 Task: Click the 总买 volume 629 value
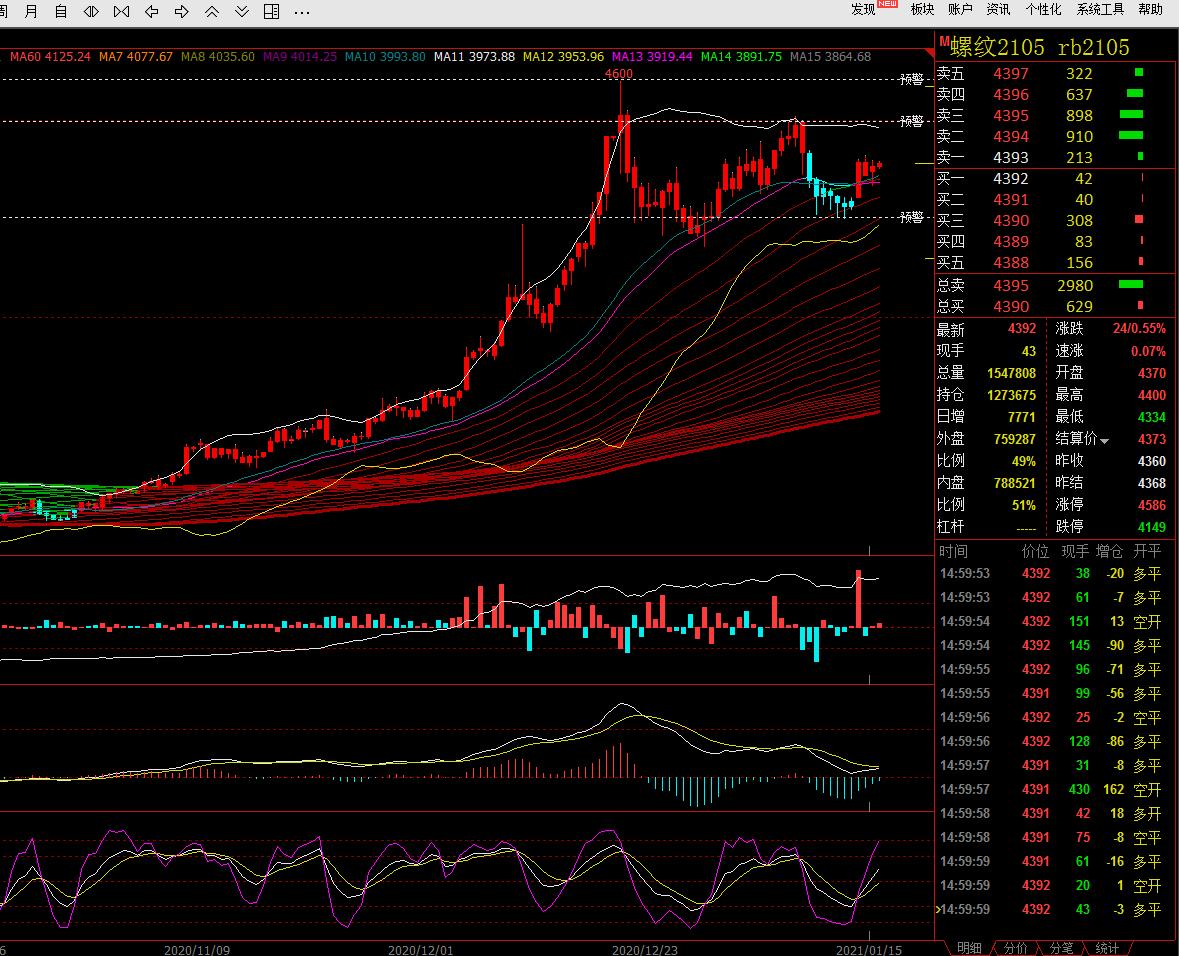point(1079,307)
